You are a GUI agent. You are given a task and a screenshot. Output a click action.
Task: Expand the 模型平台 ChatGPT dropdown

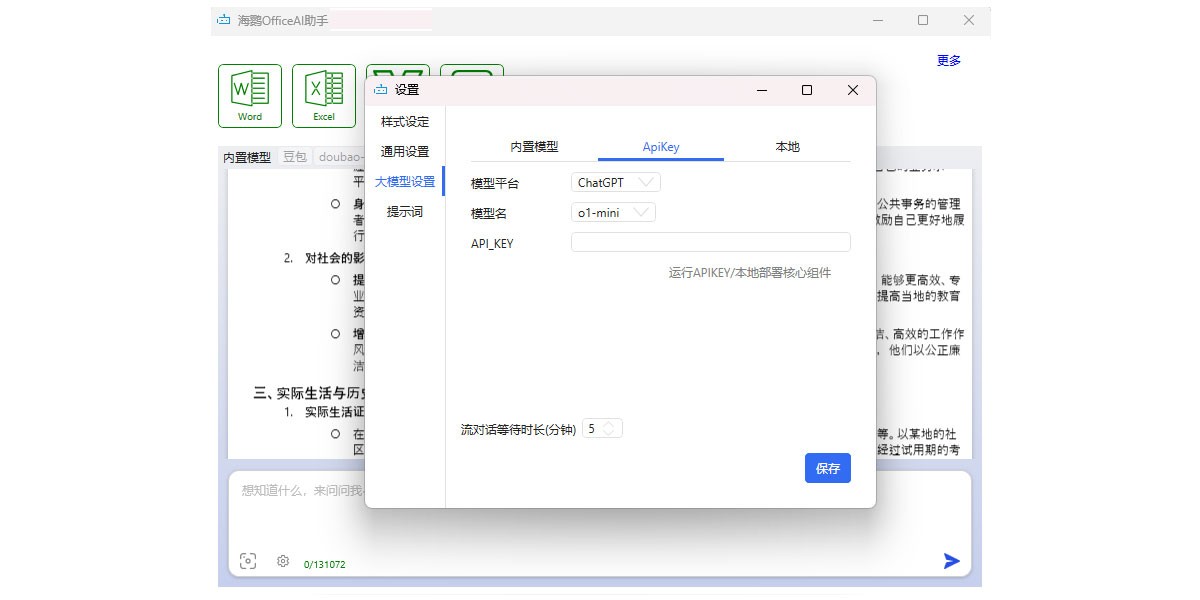(616, 183)
